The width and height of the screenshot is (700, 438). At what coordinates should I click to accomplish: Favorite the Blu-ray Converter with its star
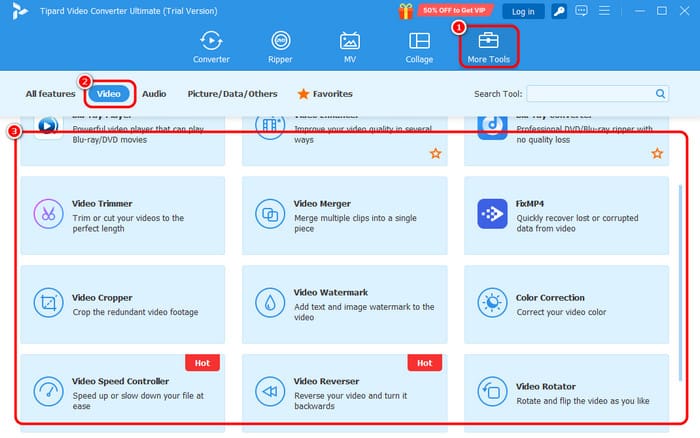click(657, 154)
